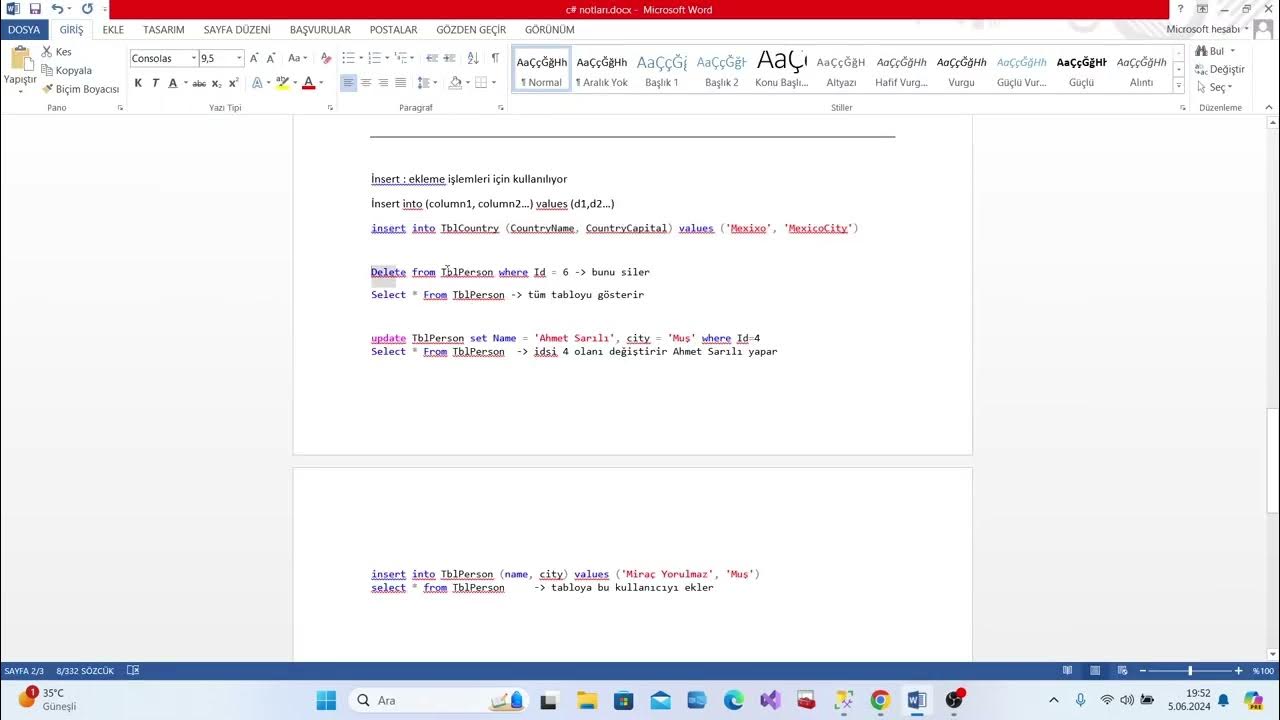Toggle italic T formatting
Viewport: 1280px width, 720px height.
point(155,83)
